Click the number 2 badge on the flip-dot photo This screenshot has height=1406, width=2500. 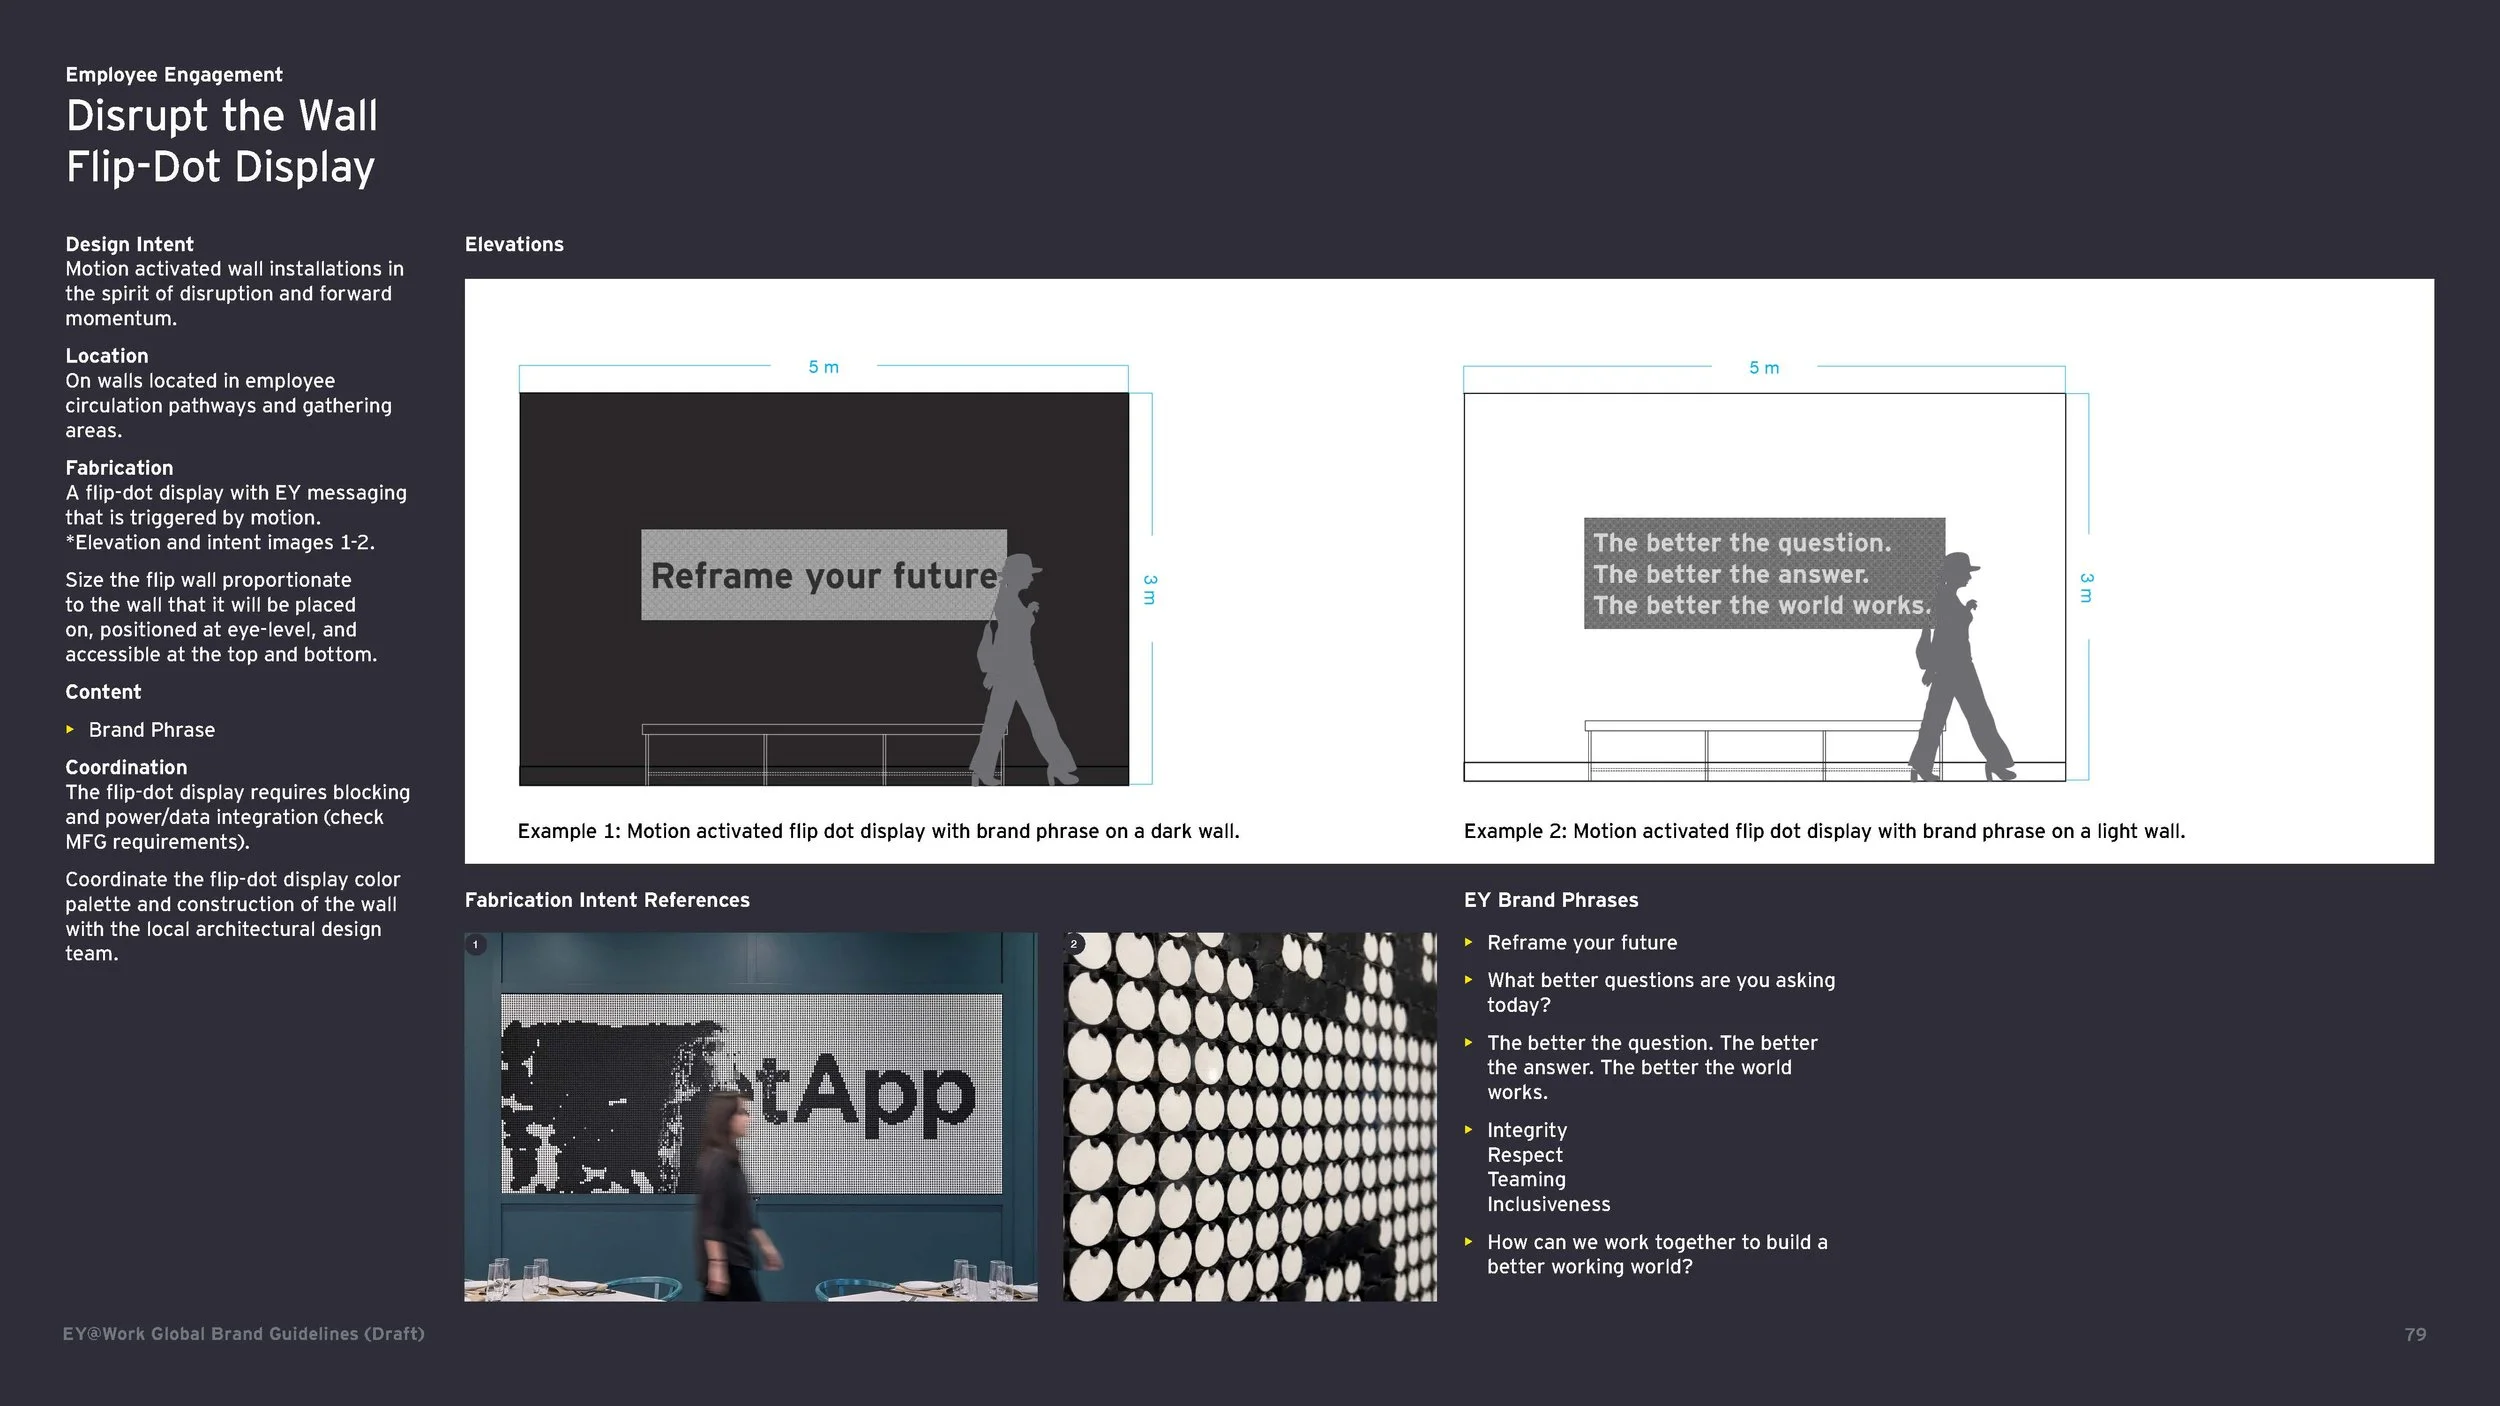pyautogui.click(x=1074, y=944)
